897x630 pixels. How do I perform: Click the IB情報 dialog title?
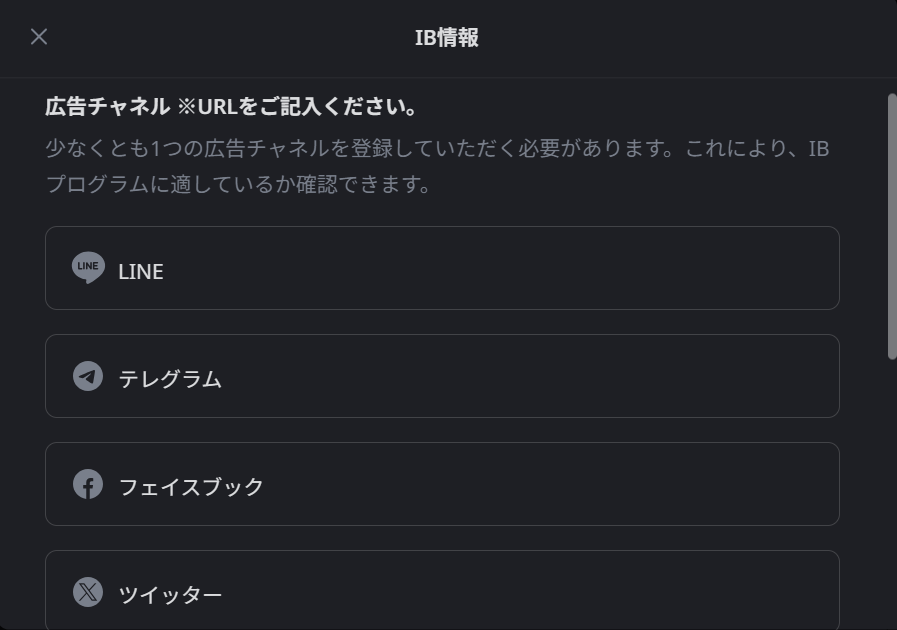click(x=447, y=38)
